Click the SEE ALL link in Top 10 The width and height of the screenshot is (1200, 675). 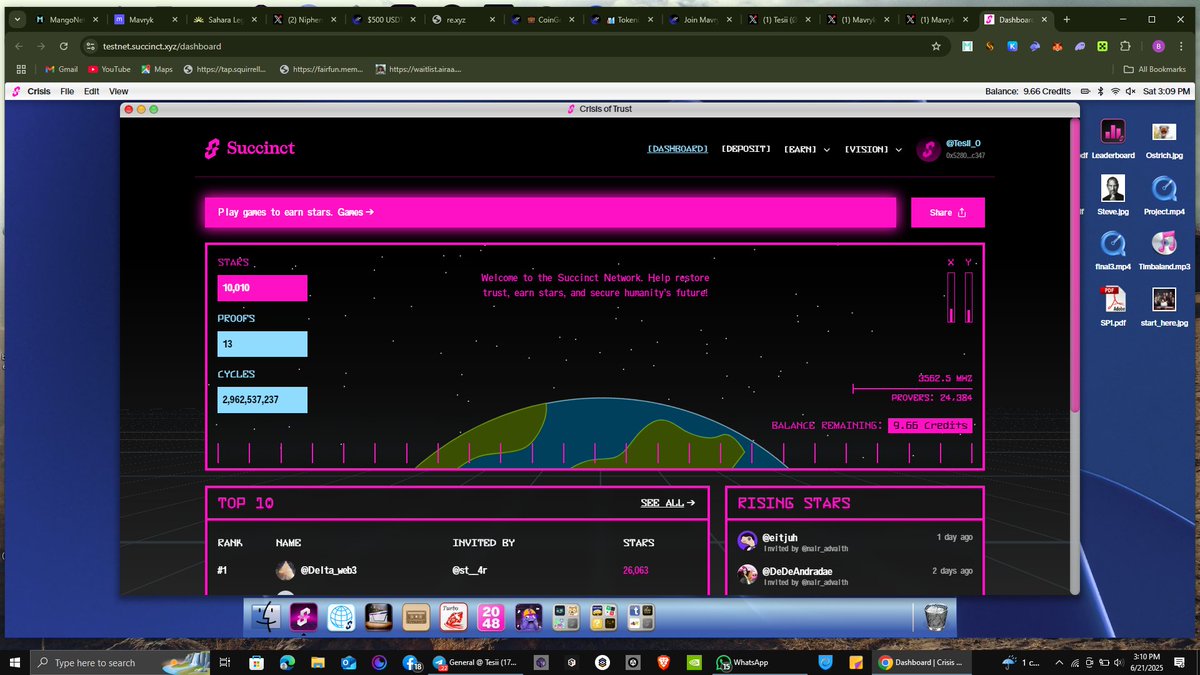pyautogui.click(x=667, y=503)
